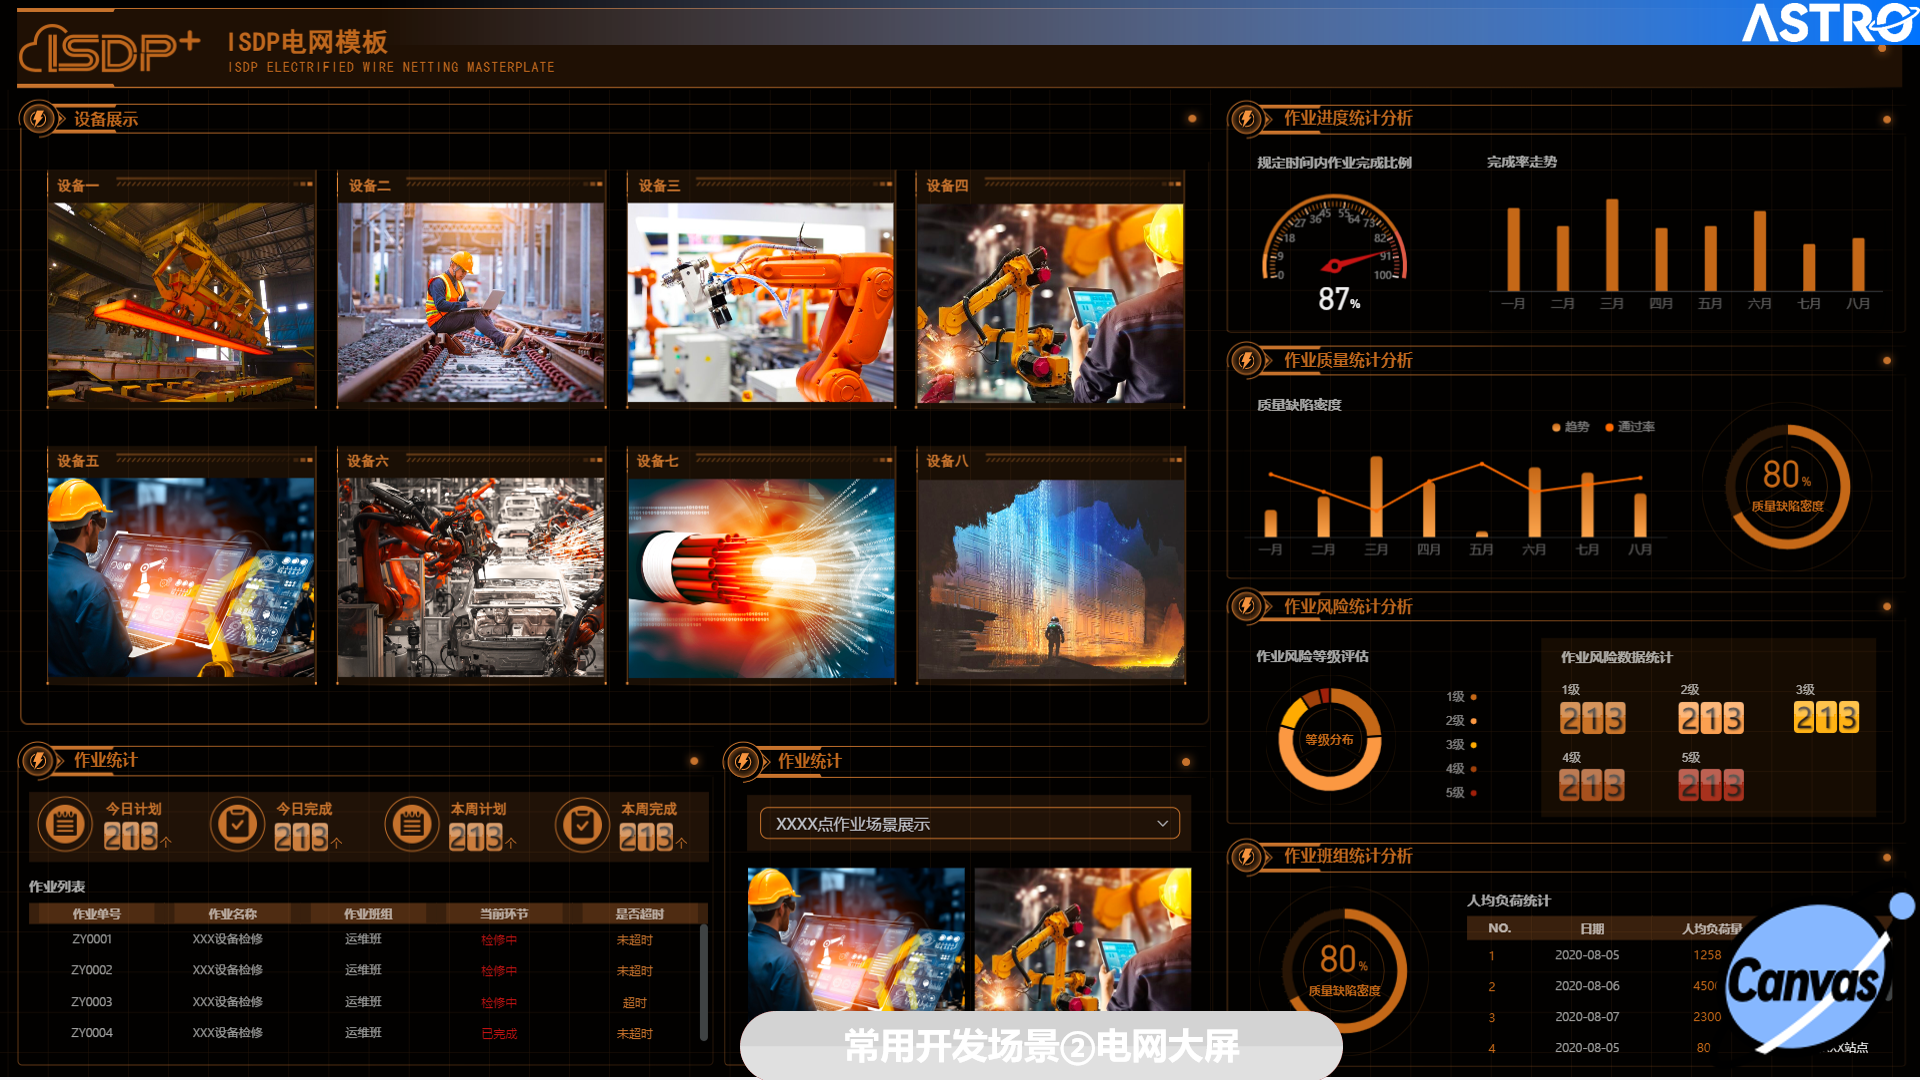Click the 今日完成 checklist icon
Screen dimensions: 1920x1080
[237, 825]
